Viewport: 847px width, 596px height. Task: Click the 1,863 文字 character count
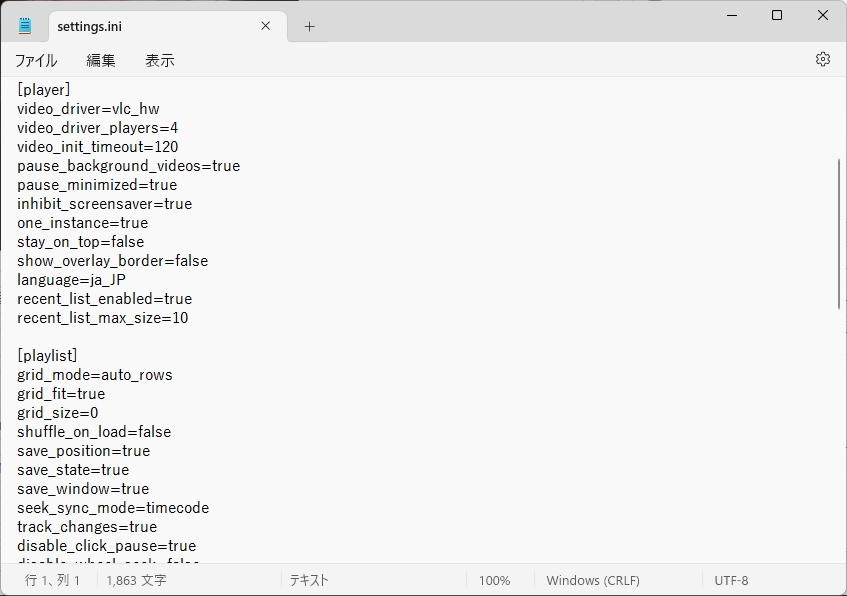click(x=137, y=580)
